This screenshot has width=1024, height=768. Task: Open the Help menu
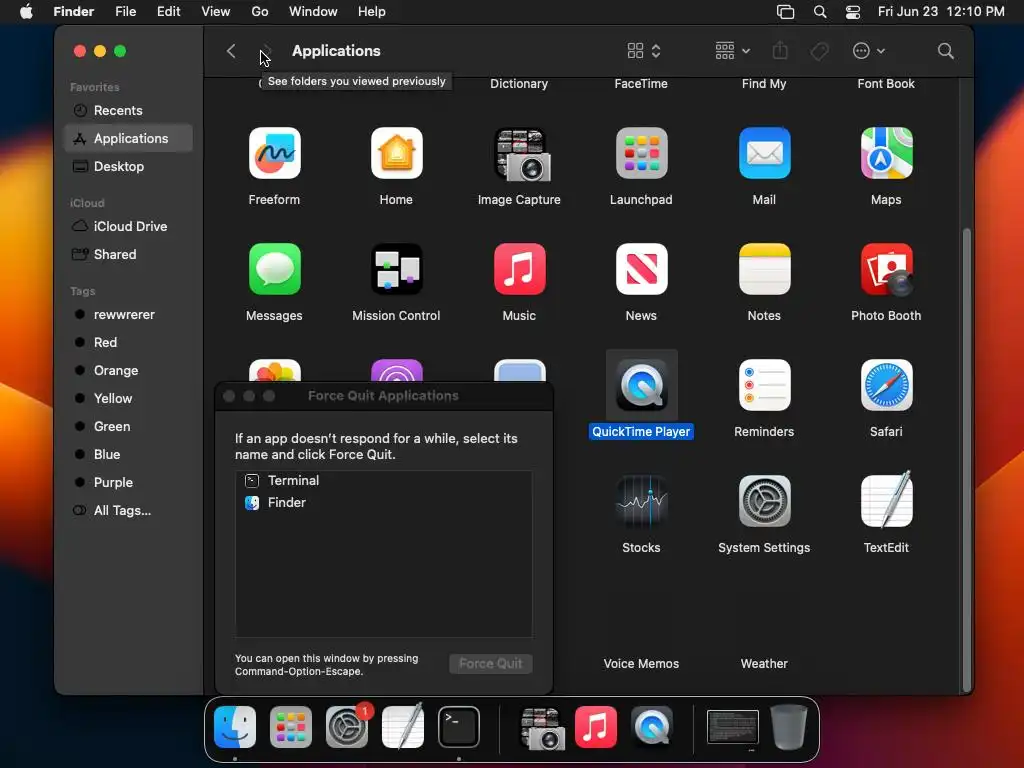[x=372, y=11]
